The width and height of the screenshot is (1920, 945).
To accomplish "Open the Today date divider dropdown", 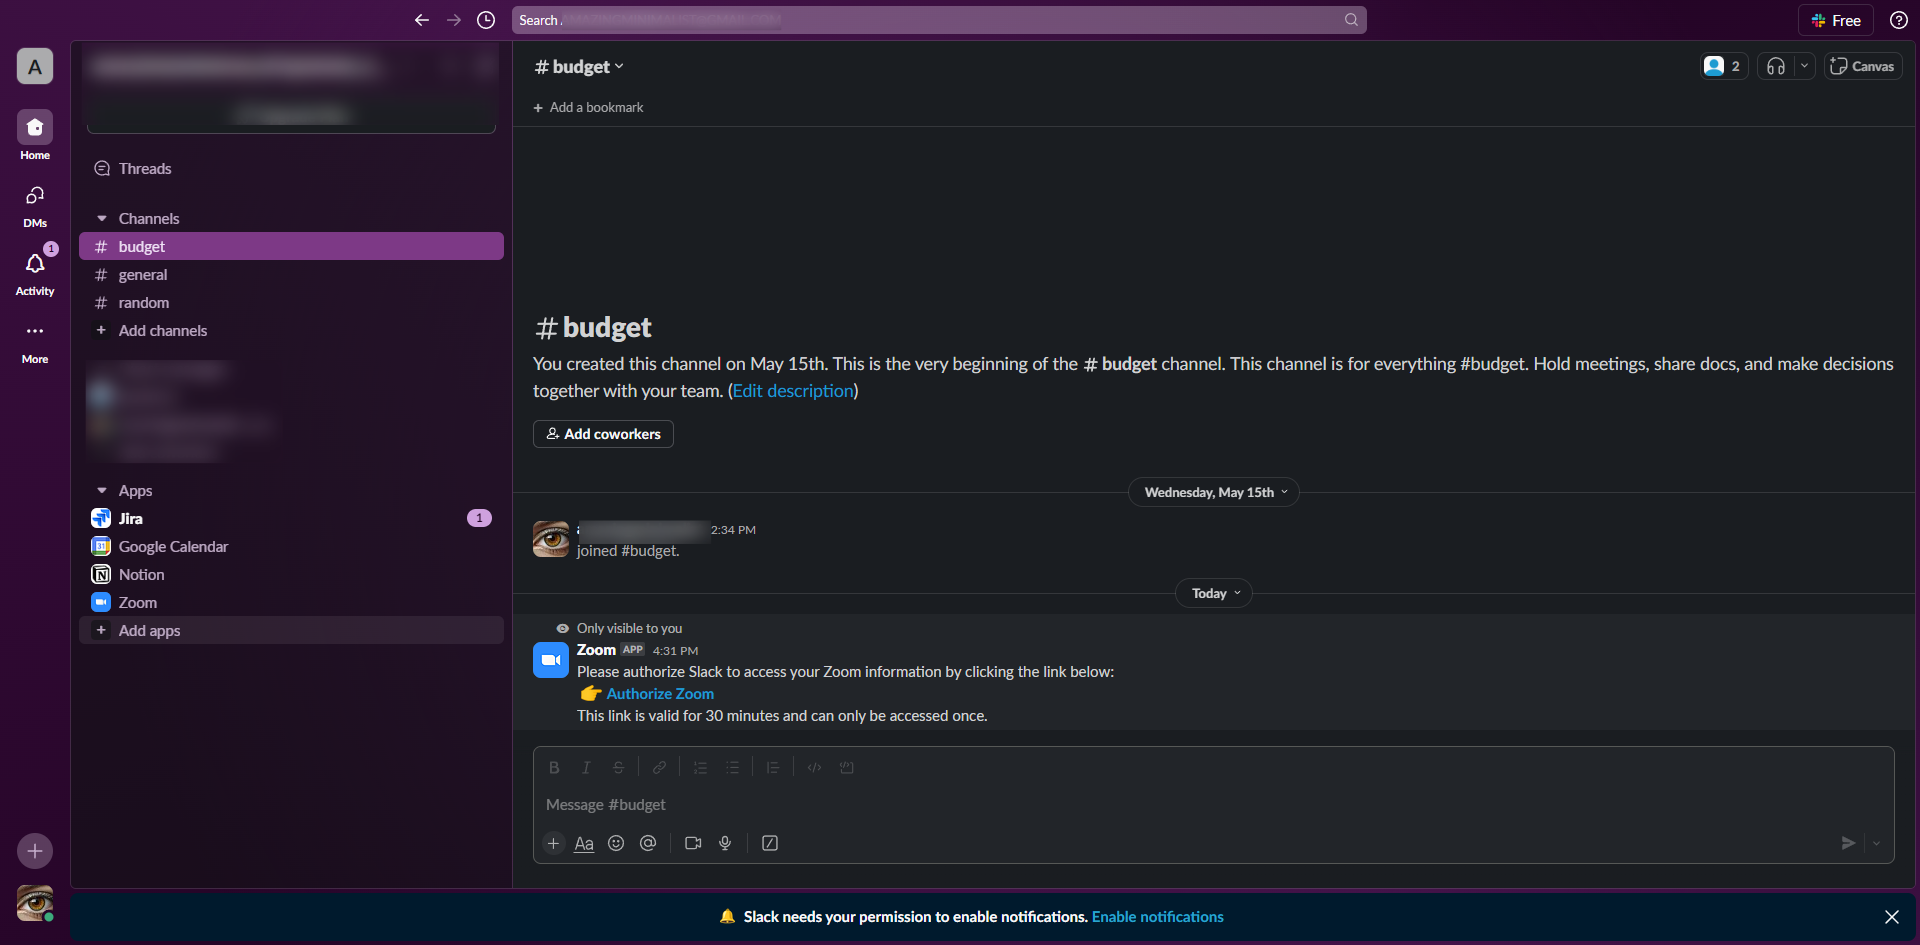I will click(1213, 593).
